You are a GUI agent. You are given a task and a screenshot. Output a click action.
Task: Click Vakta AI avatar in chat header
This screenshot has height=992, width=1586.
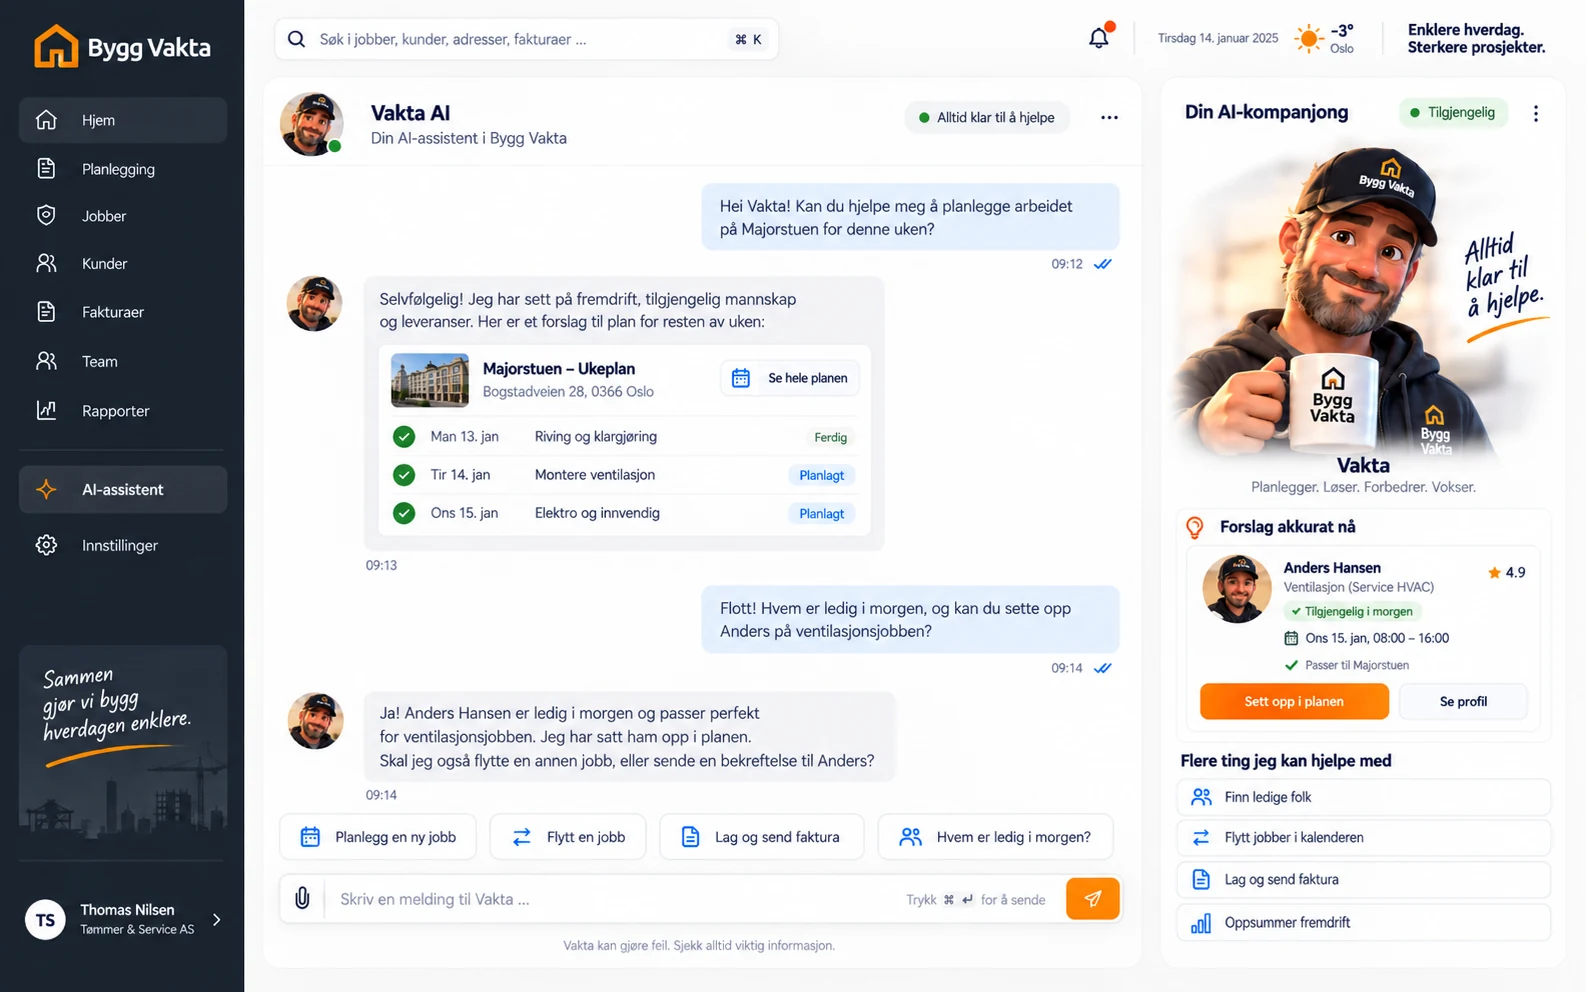(x=312, y=124)
